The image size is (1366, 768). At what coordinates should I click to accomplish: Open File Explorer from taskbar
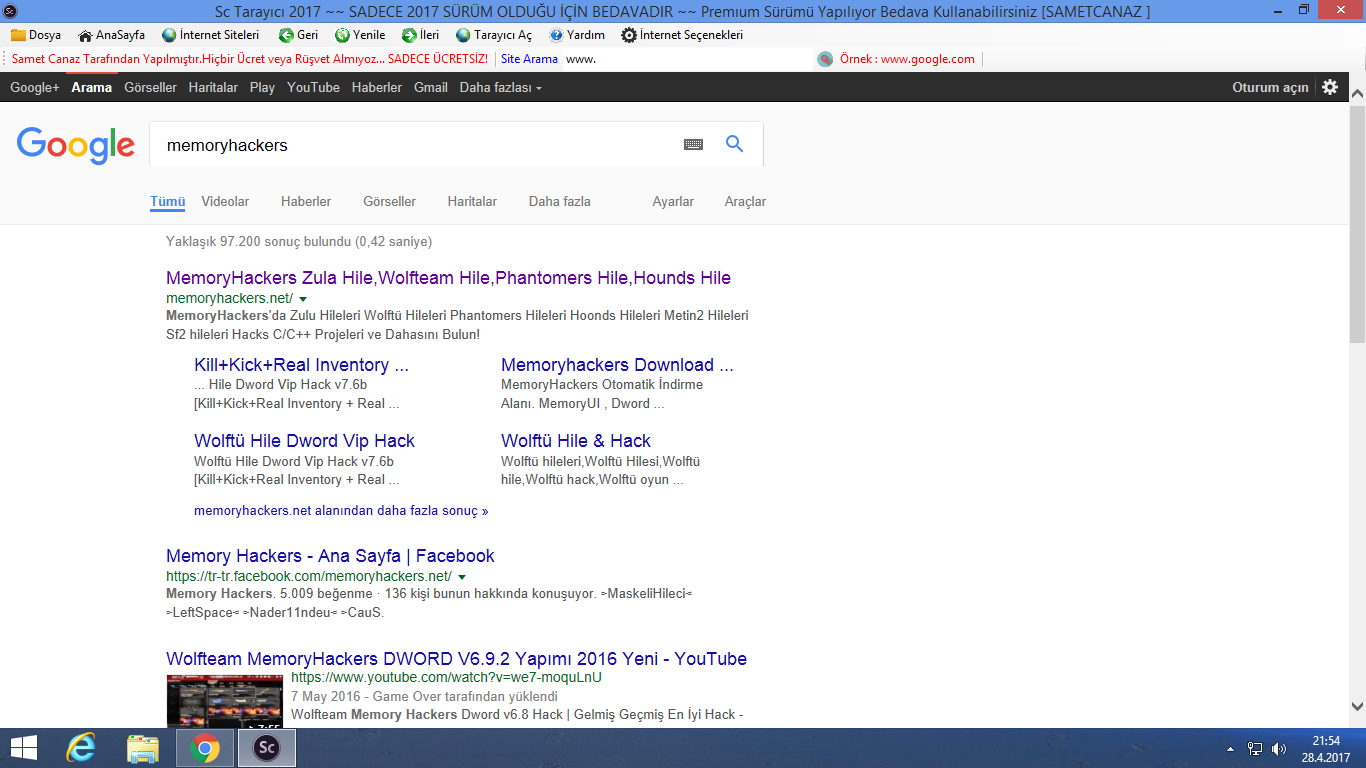(143, 748)
